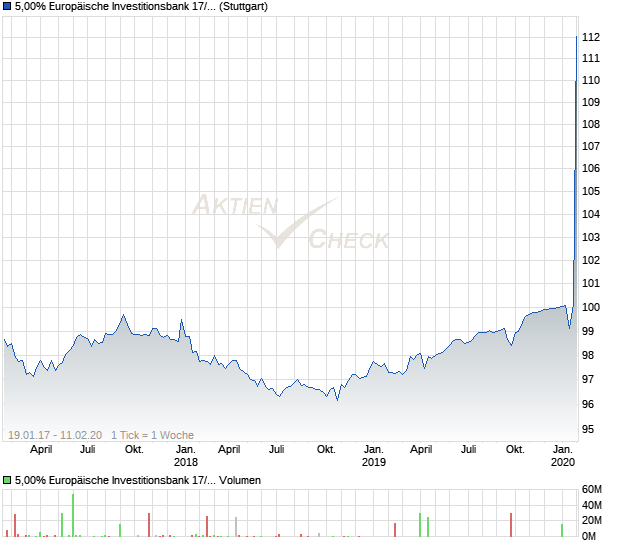Click the AktienCheck watermark logo
The image size is (620, 546).
pos(291,221)
